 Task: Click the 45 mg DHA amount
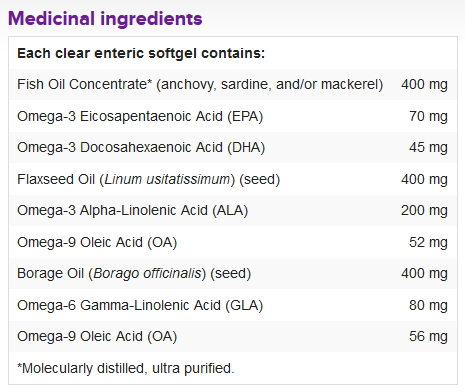[428, 147]
